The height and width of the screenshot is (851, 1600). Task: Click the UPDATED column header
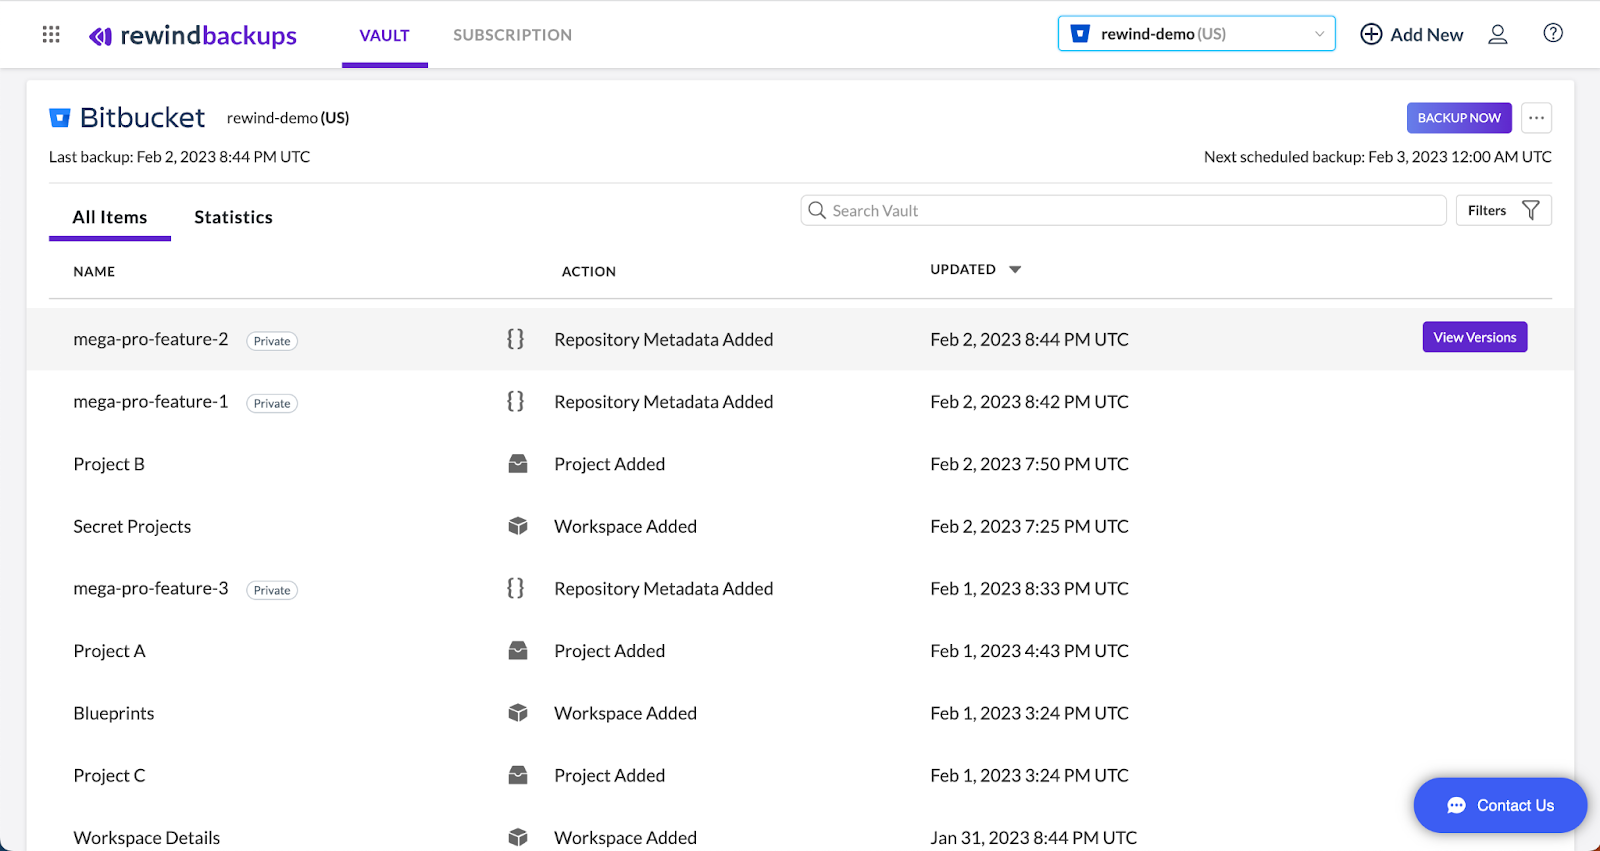coord(963,270)
